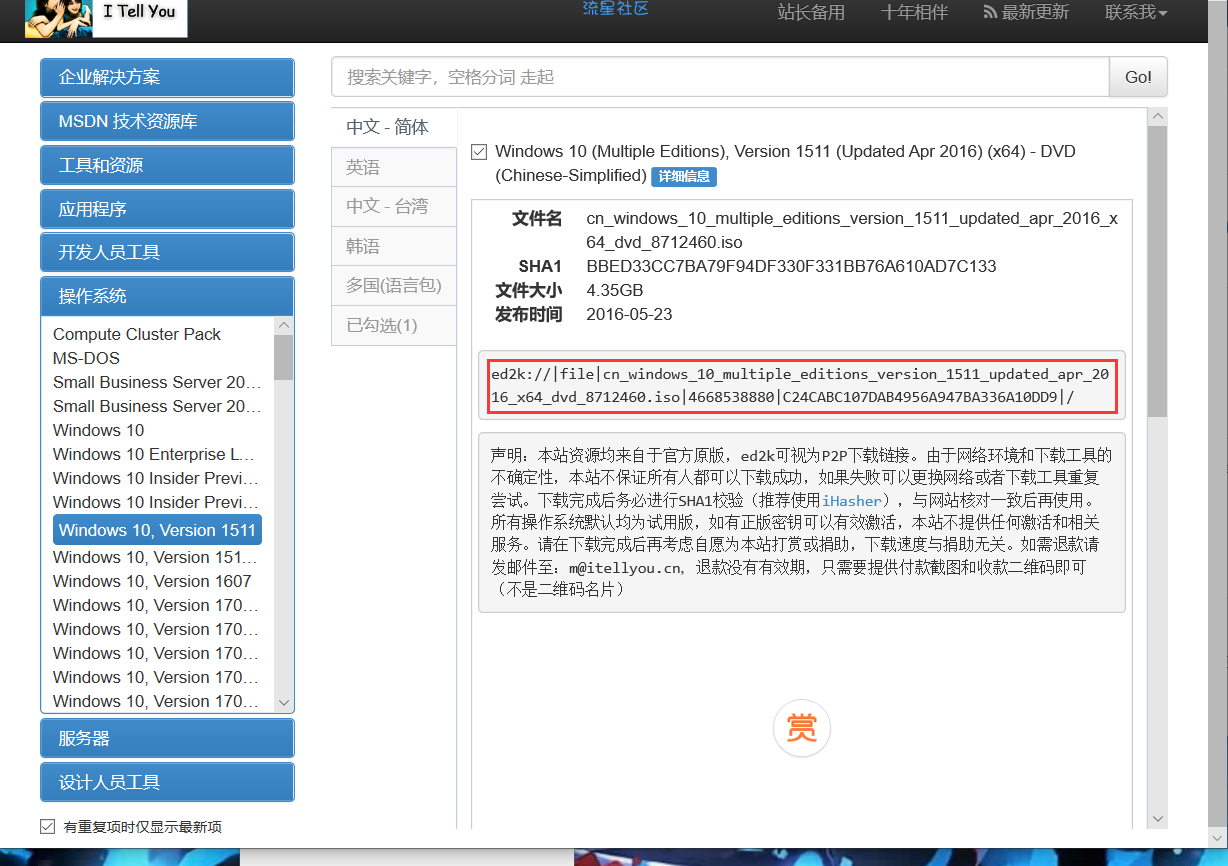This screenshot has width=1228, height=866.
Task: Switch to the 中文 - 简体 tab
Action: pos(393,127)
